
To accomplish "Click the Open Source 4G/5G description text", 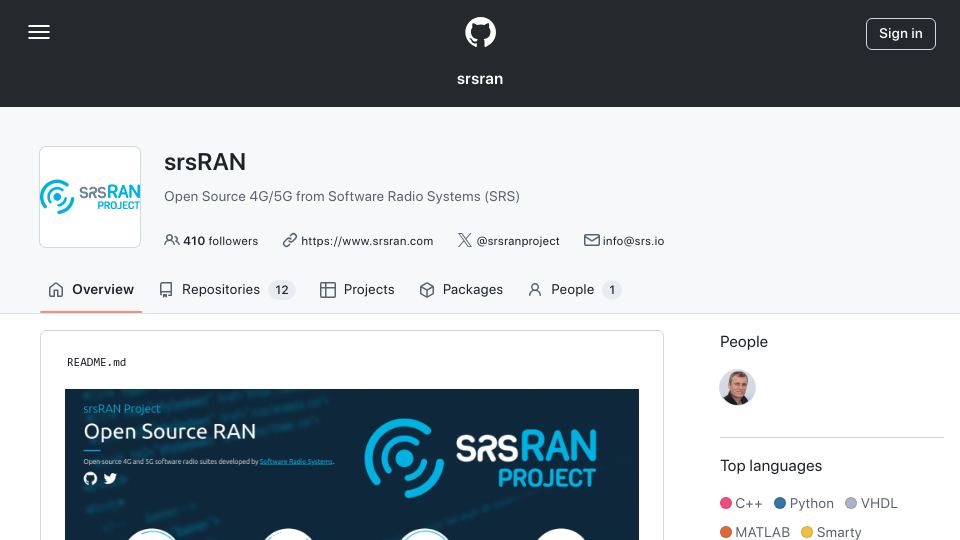I will (x=342, y=197).
